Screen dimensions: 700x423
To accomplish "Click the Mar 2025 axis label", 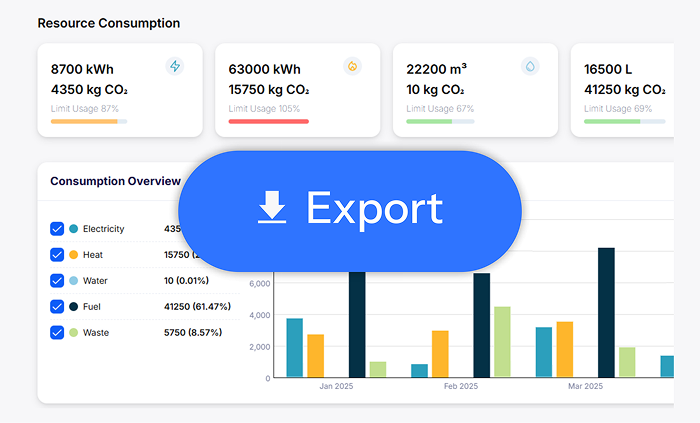I will pyautogui.click(x=585, y=386).
